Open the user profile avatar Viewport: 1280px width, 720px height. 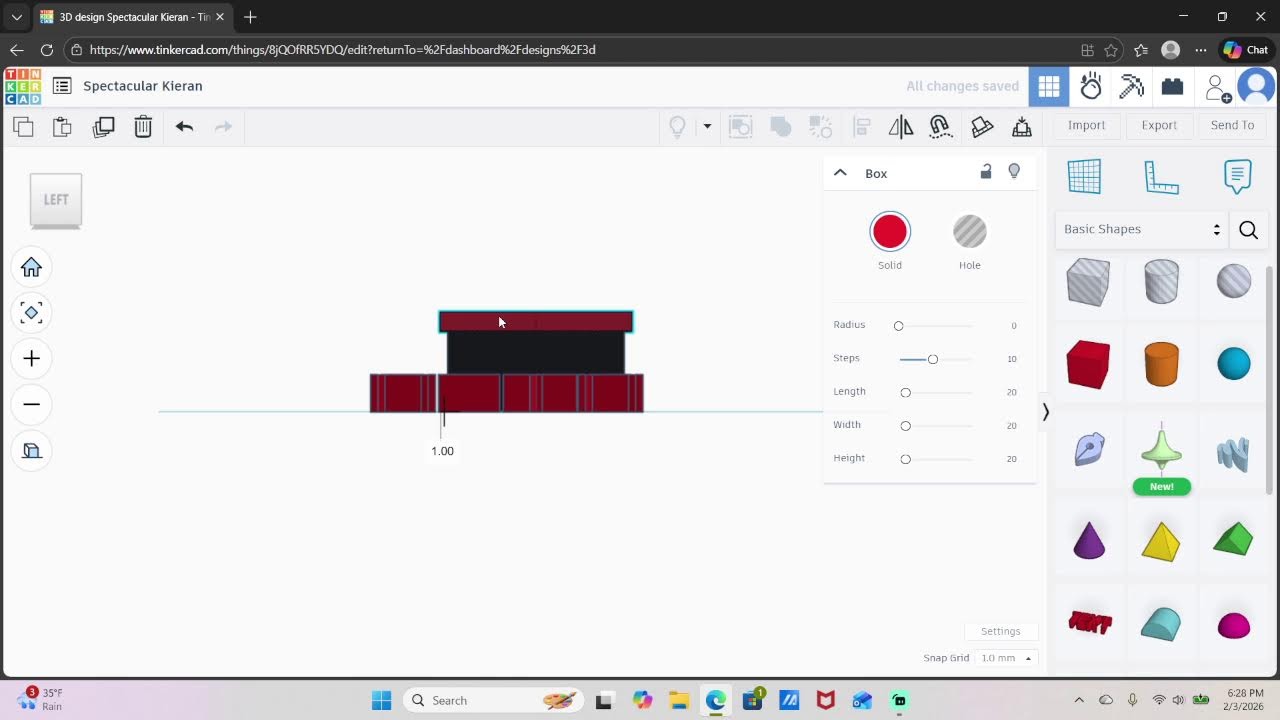(1256, 86)
